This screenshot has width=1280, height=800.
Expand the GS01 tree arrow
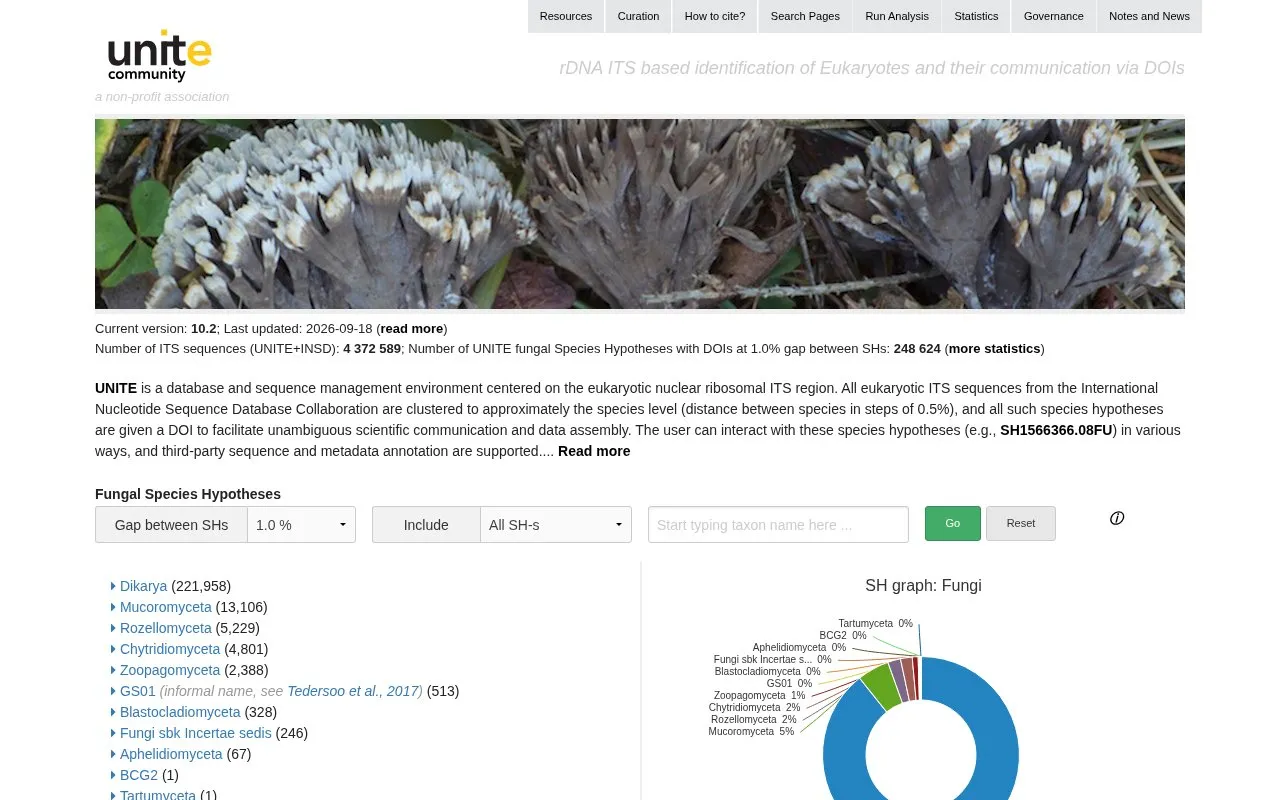(113, 691)
